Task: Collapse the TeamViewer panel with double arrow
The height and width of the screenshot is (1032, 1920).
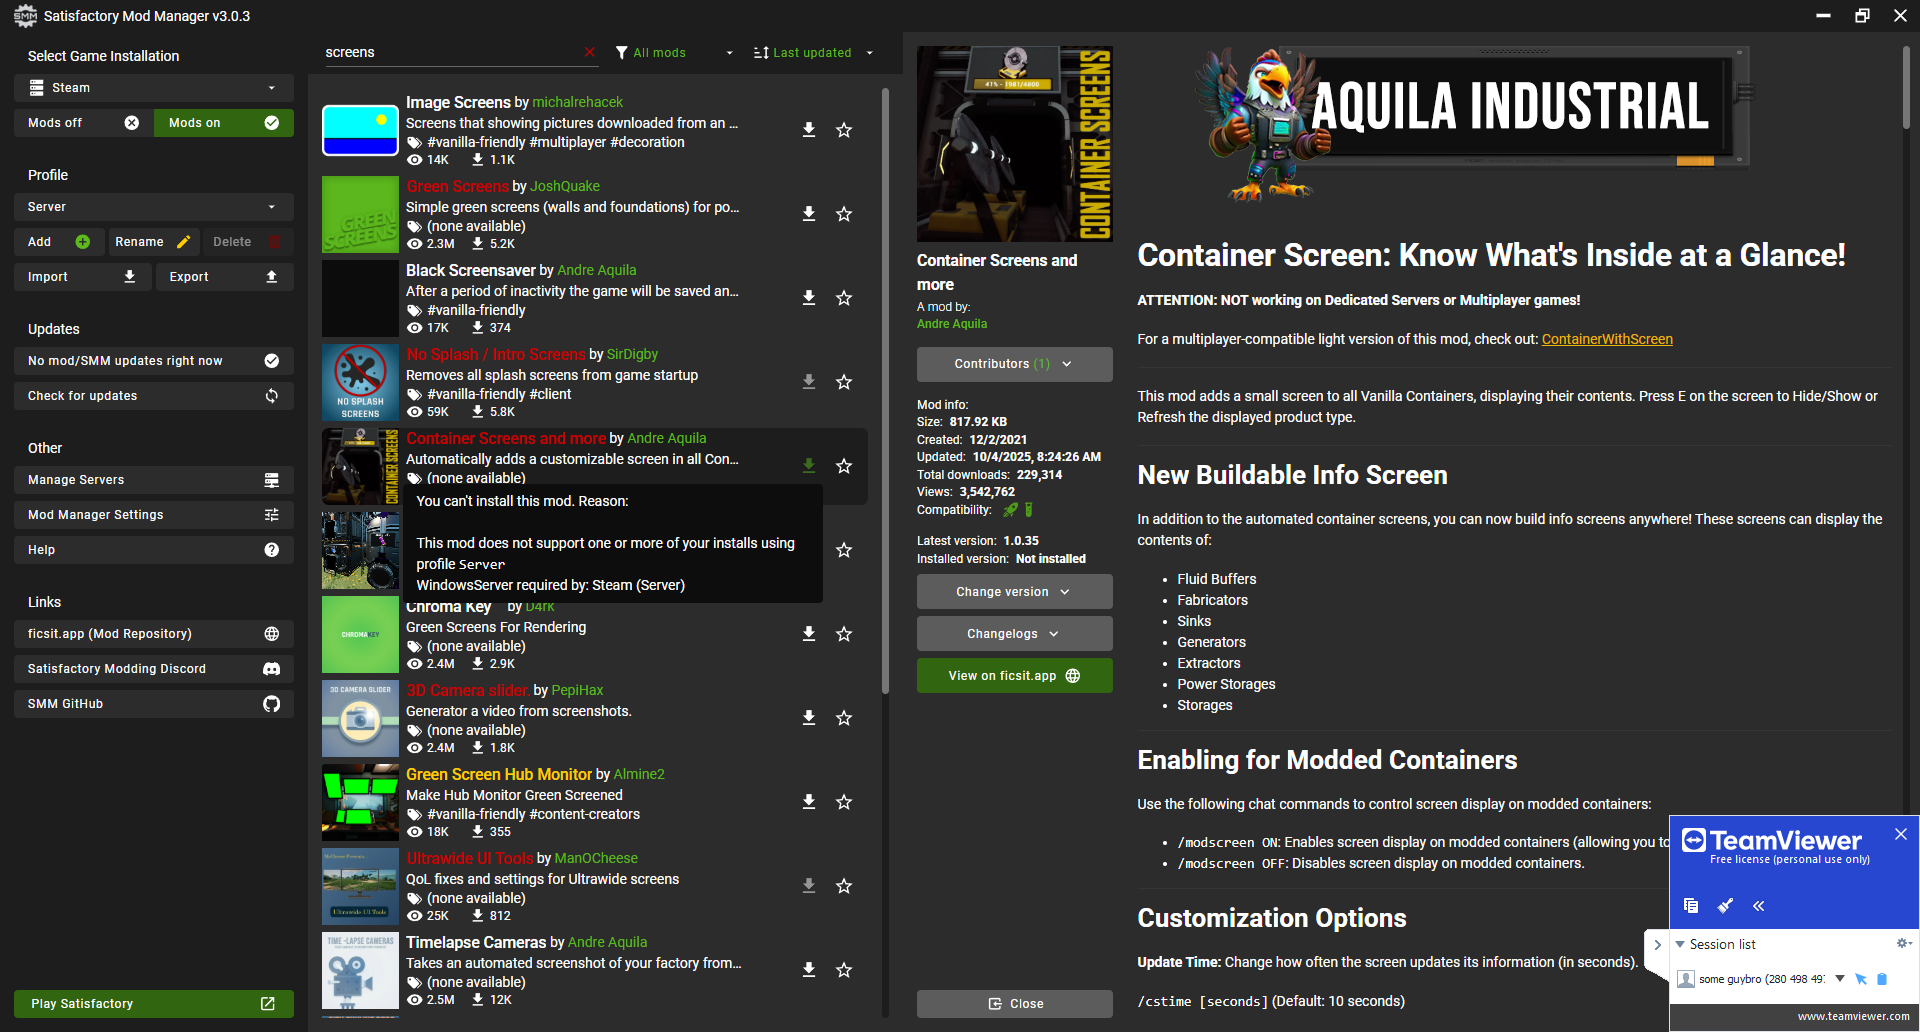Action: (1758, 906)
